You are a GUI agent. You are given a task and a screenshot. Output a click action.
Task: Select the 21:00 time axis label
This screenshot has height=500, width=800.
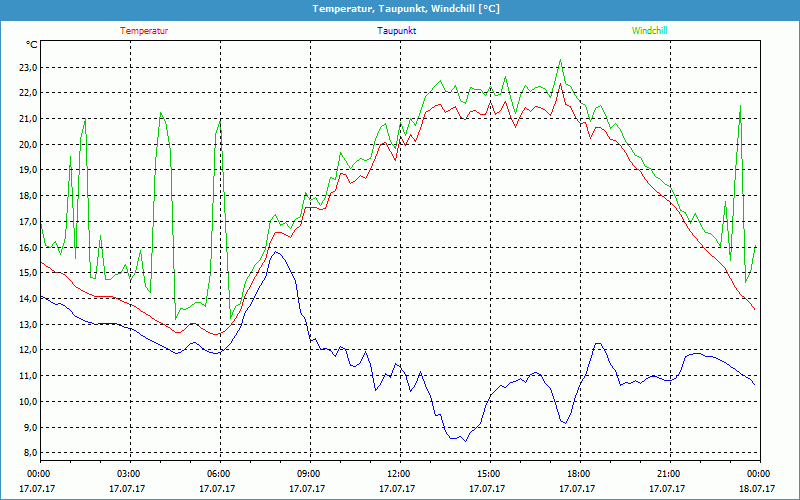point(668,474)
